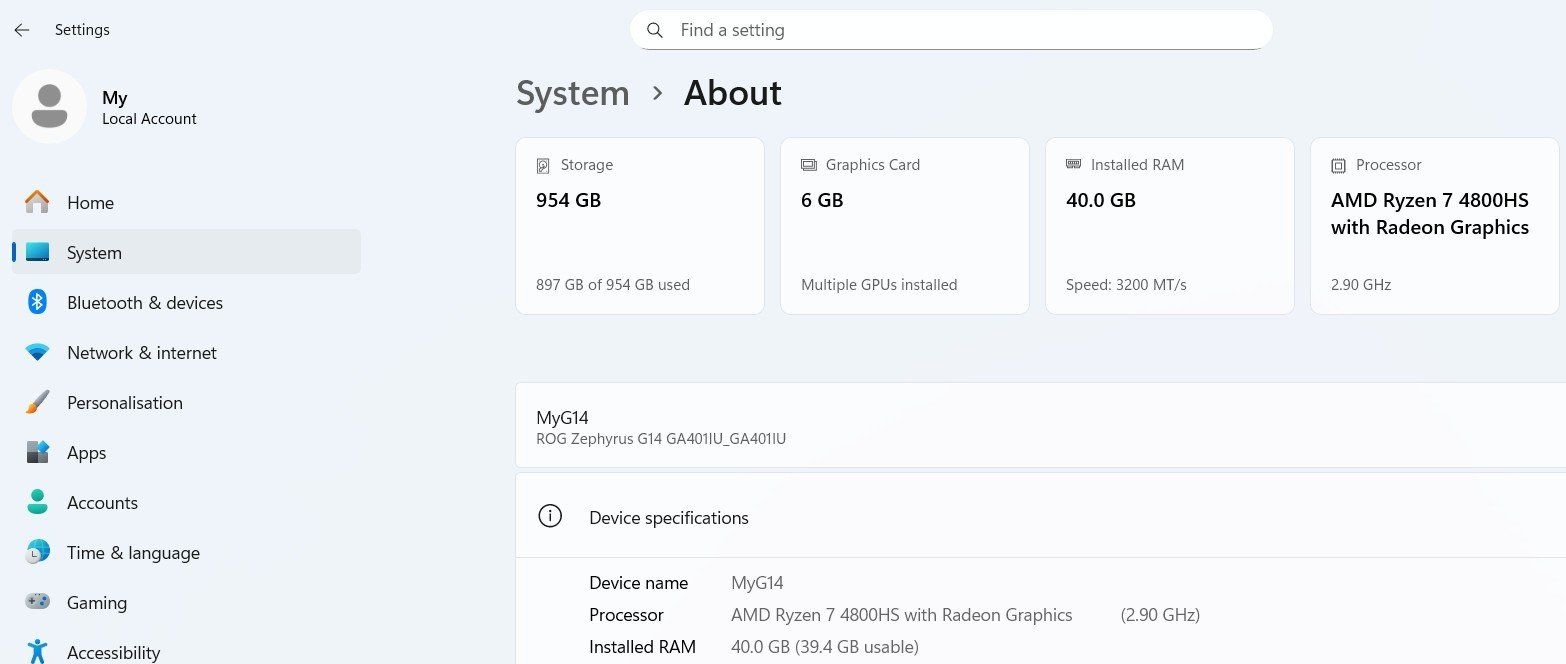
Task: Open Bluetooth & devices settings
Action: click(186, 302)
